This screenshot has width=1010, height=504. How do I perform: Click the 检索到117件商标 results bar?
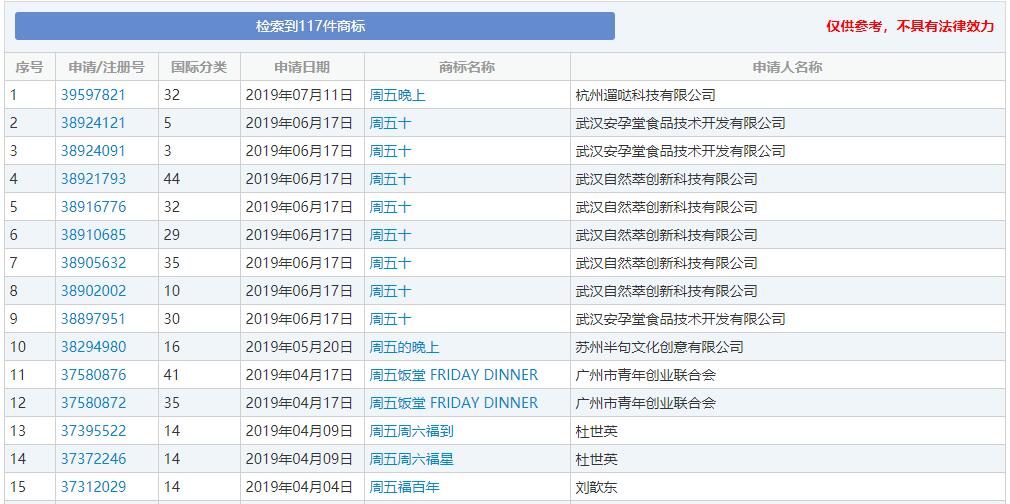pos(314,26)
